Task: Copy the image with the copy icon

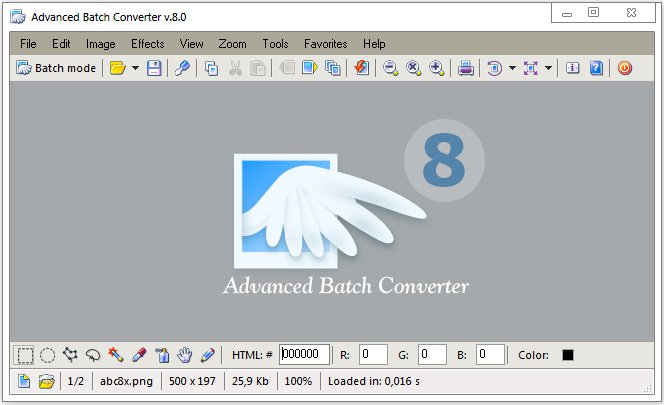Action: pos(211,68)
